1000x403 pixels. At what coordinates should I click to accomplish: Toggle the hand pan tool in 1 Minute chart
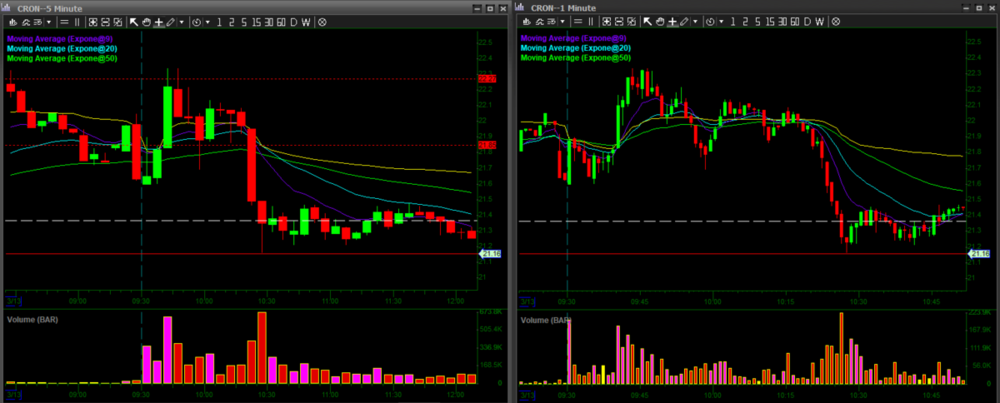pyautogui.click(x=658, y=21)
